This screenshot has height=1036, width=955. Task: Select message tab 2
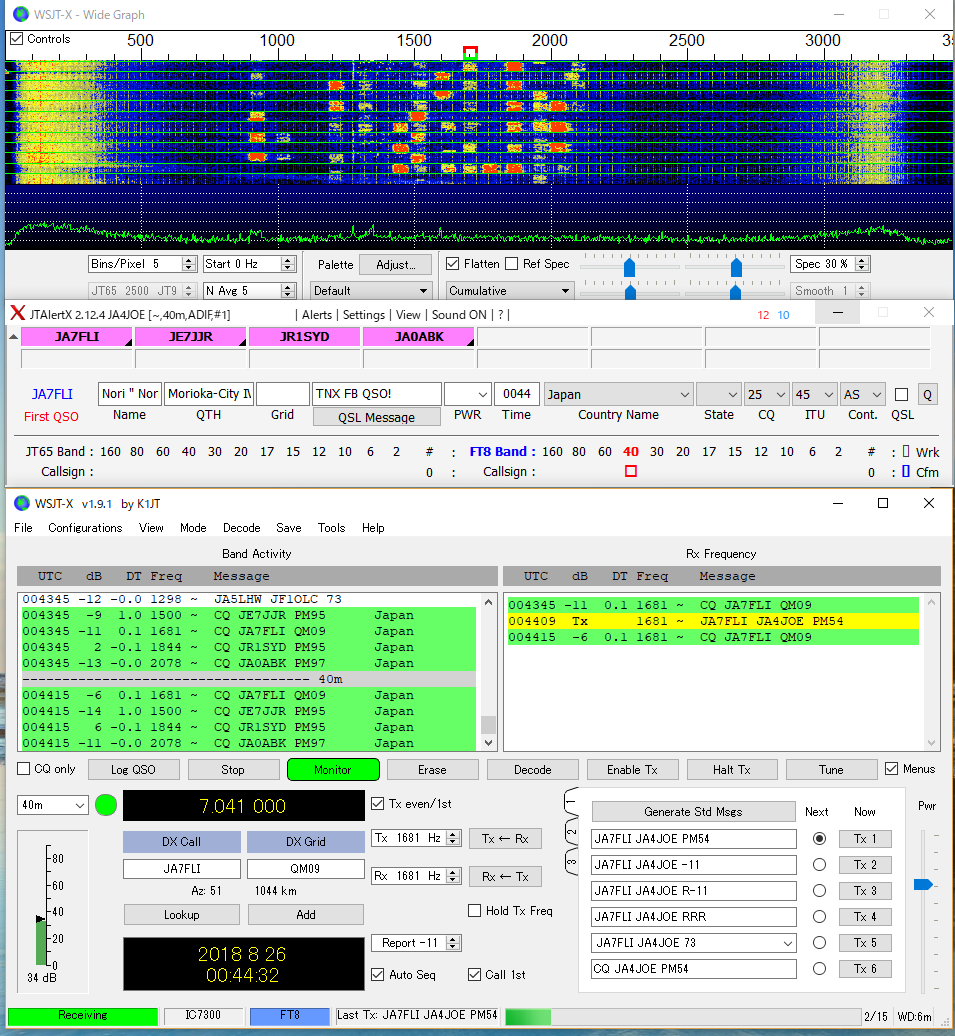[x=572, y=832]
